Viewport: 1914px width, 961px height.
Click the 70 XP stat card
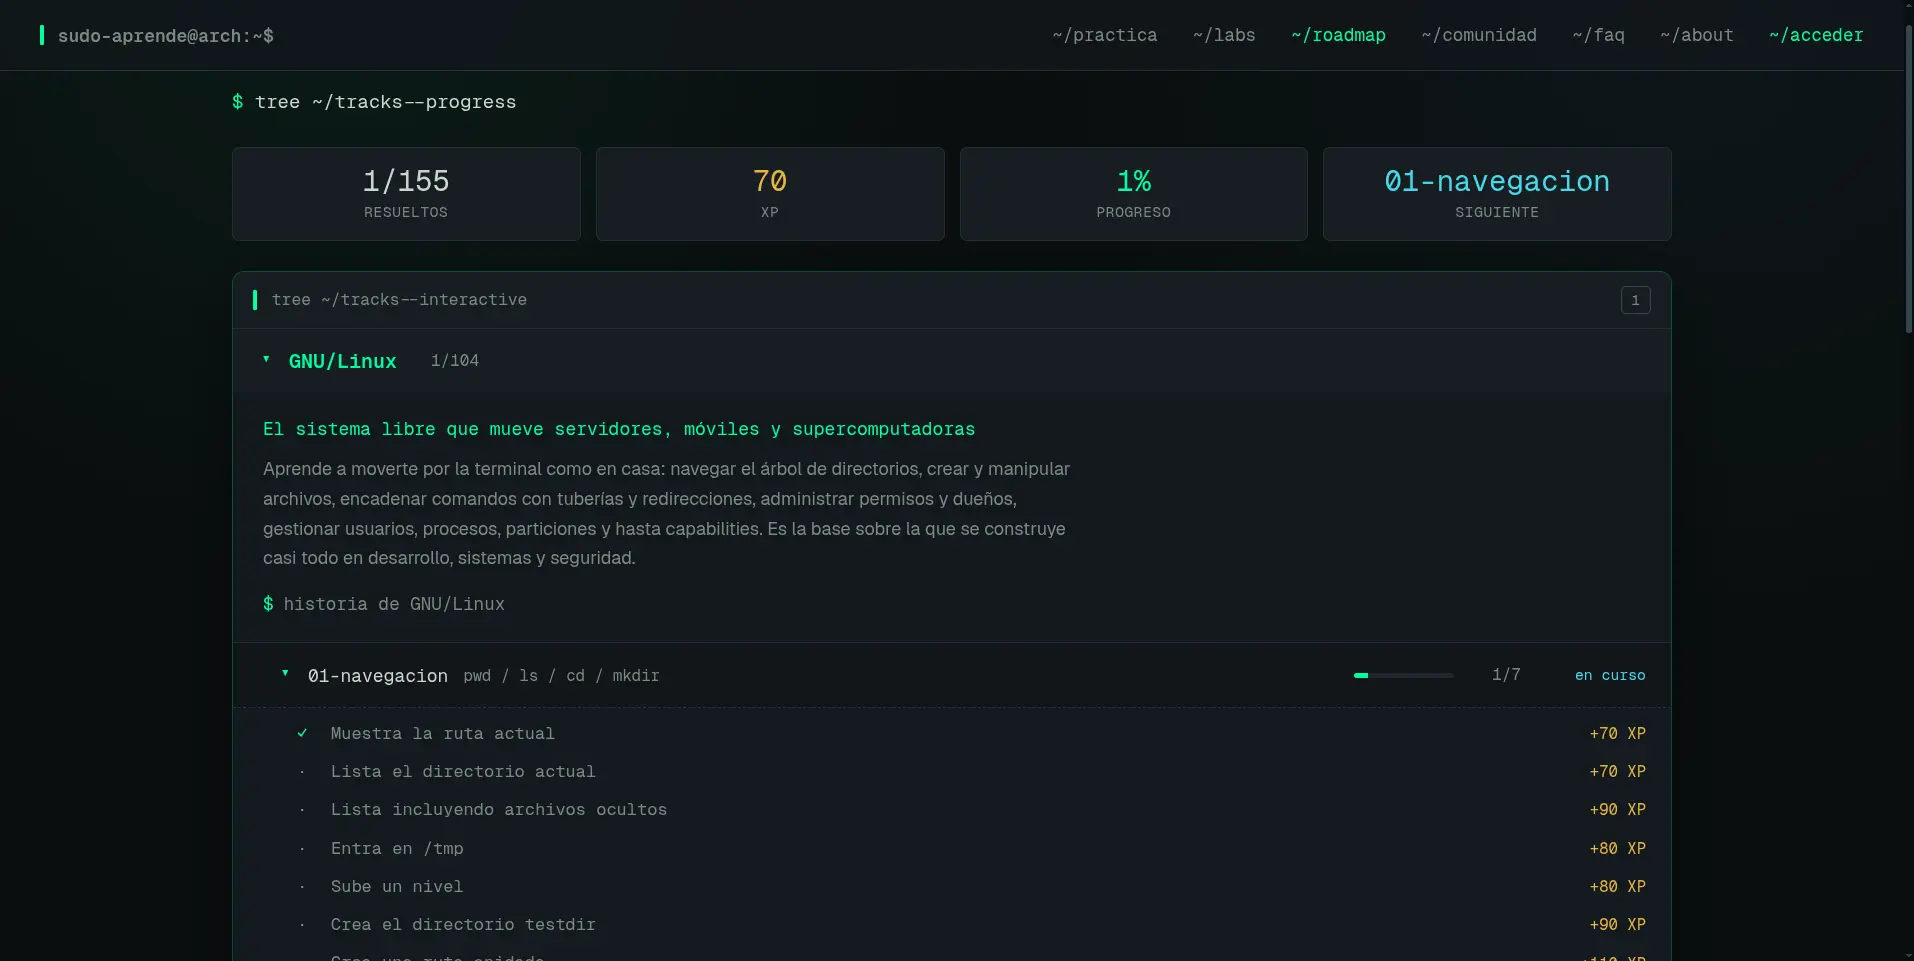pyautogui.click(x=770, y=194)
